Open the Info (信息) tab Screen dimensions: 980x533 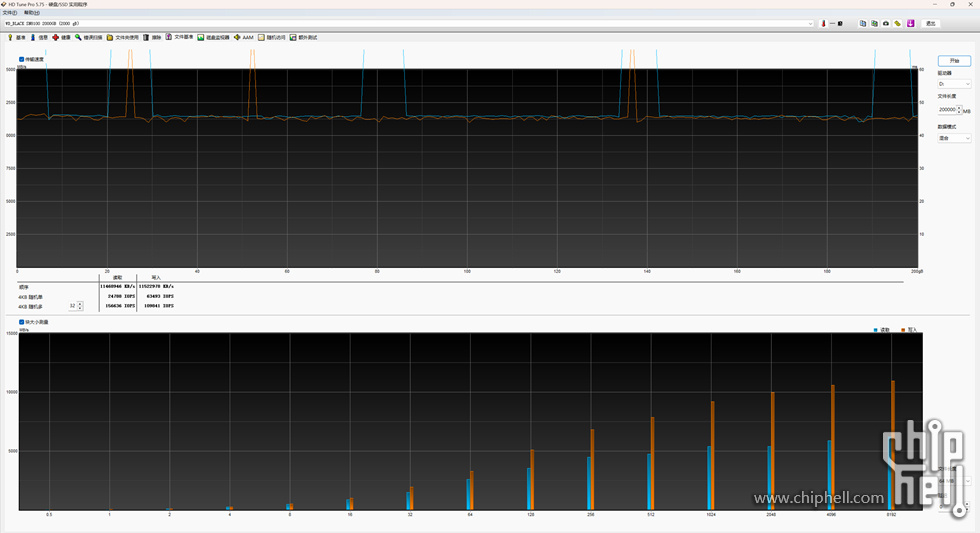tap(39, 37)
